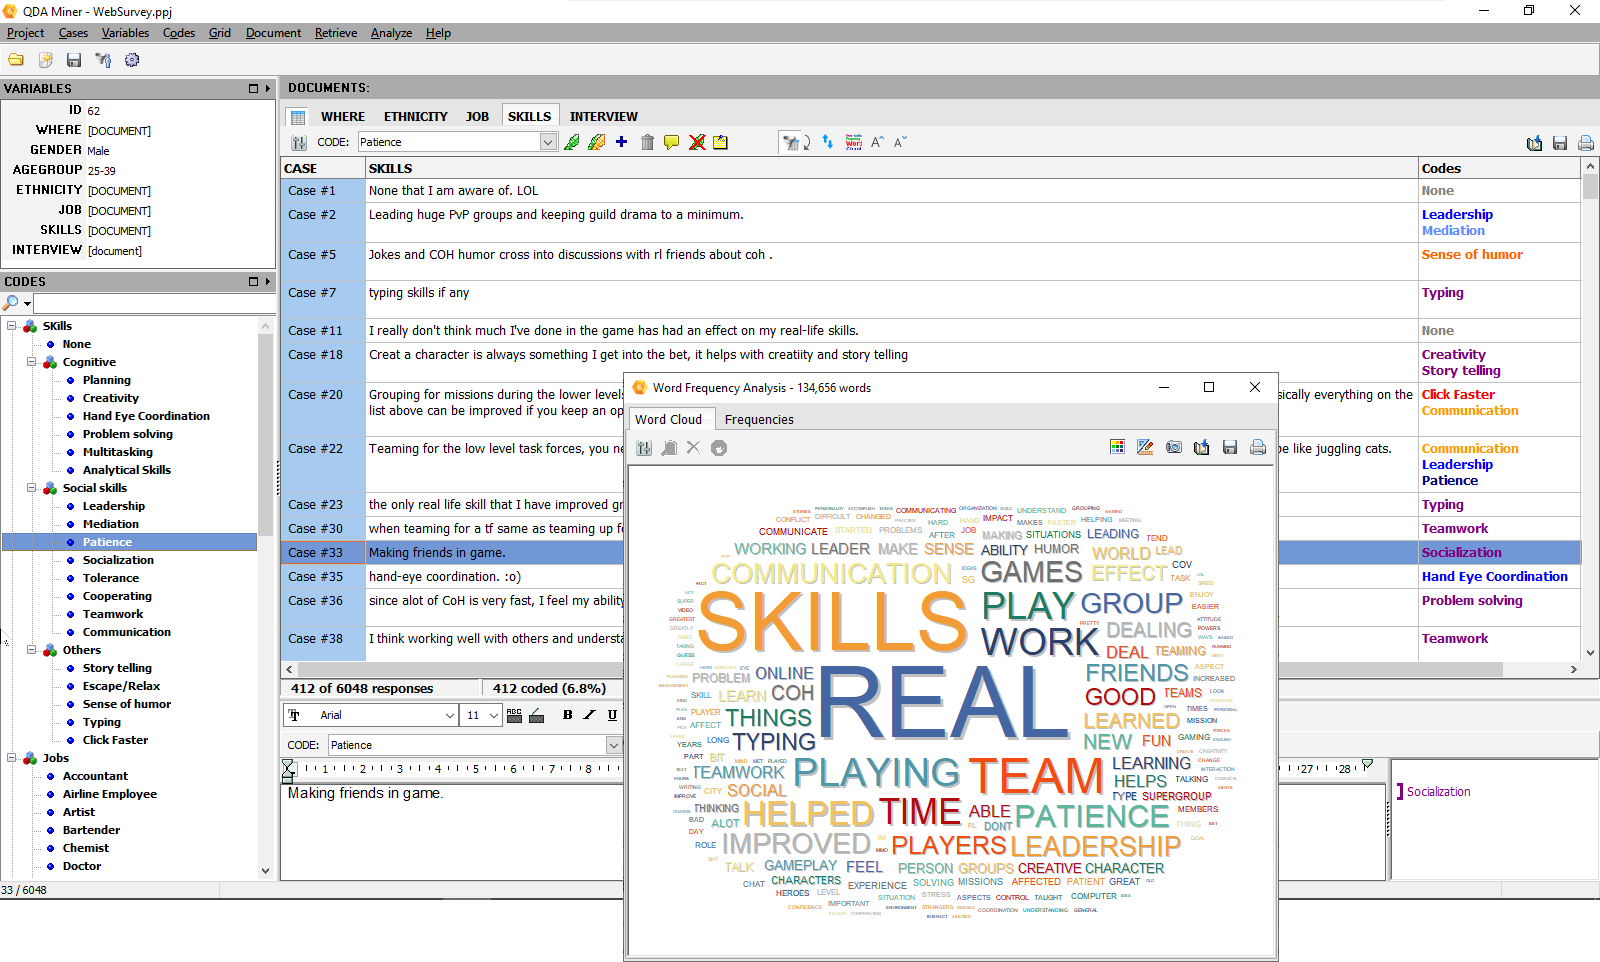The width and height of the screenshot is (1600, 962).
Task: Click the camera snapshot icon in Word Frequency window
Action: click(x=1174, y=447)
